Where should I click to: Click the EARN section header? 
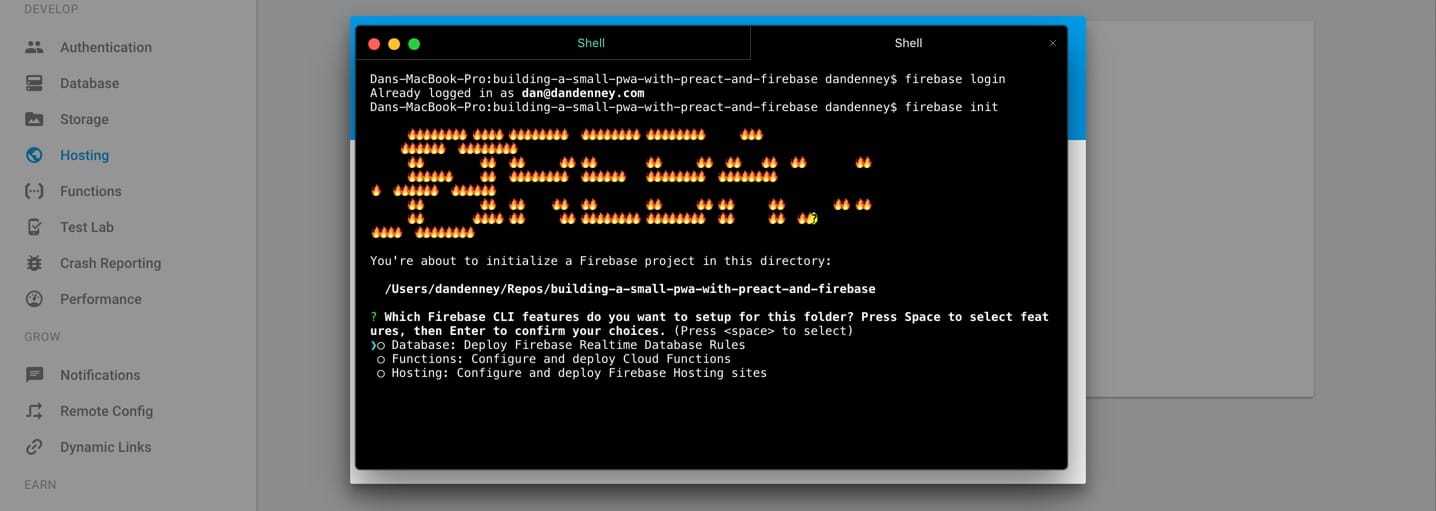[40, 485]
